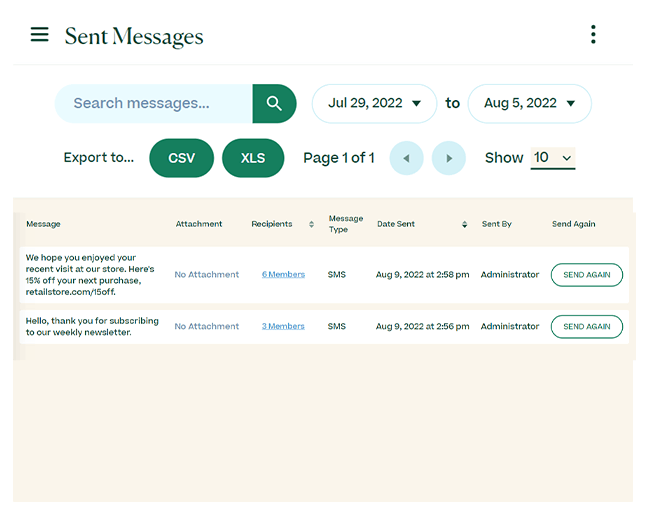Click the 'Page 1 of 1' indicator
The image size is (649, 517).
point(339,158)
